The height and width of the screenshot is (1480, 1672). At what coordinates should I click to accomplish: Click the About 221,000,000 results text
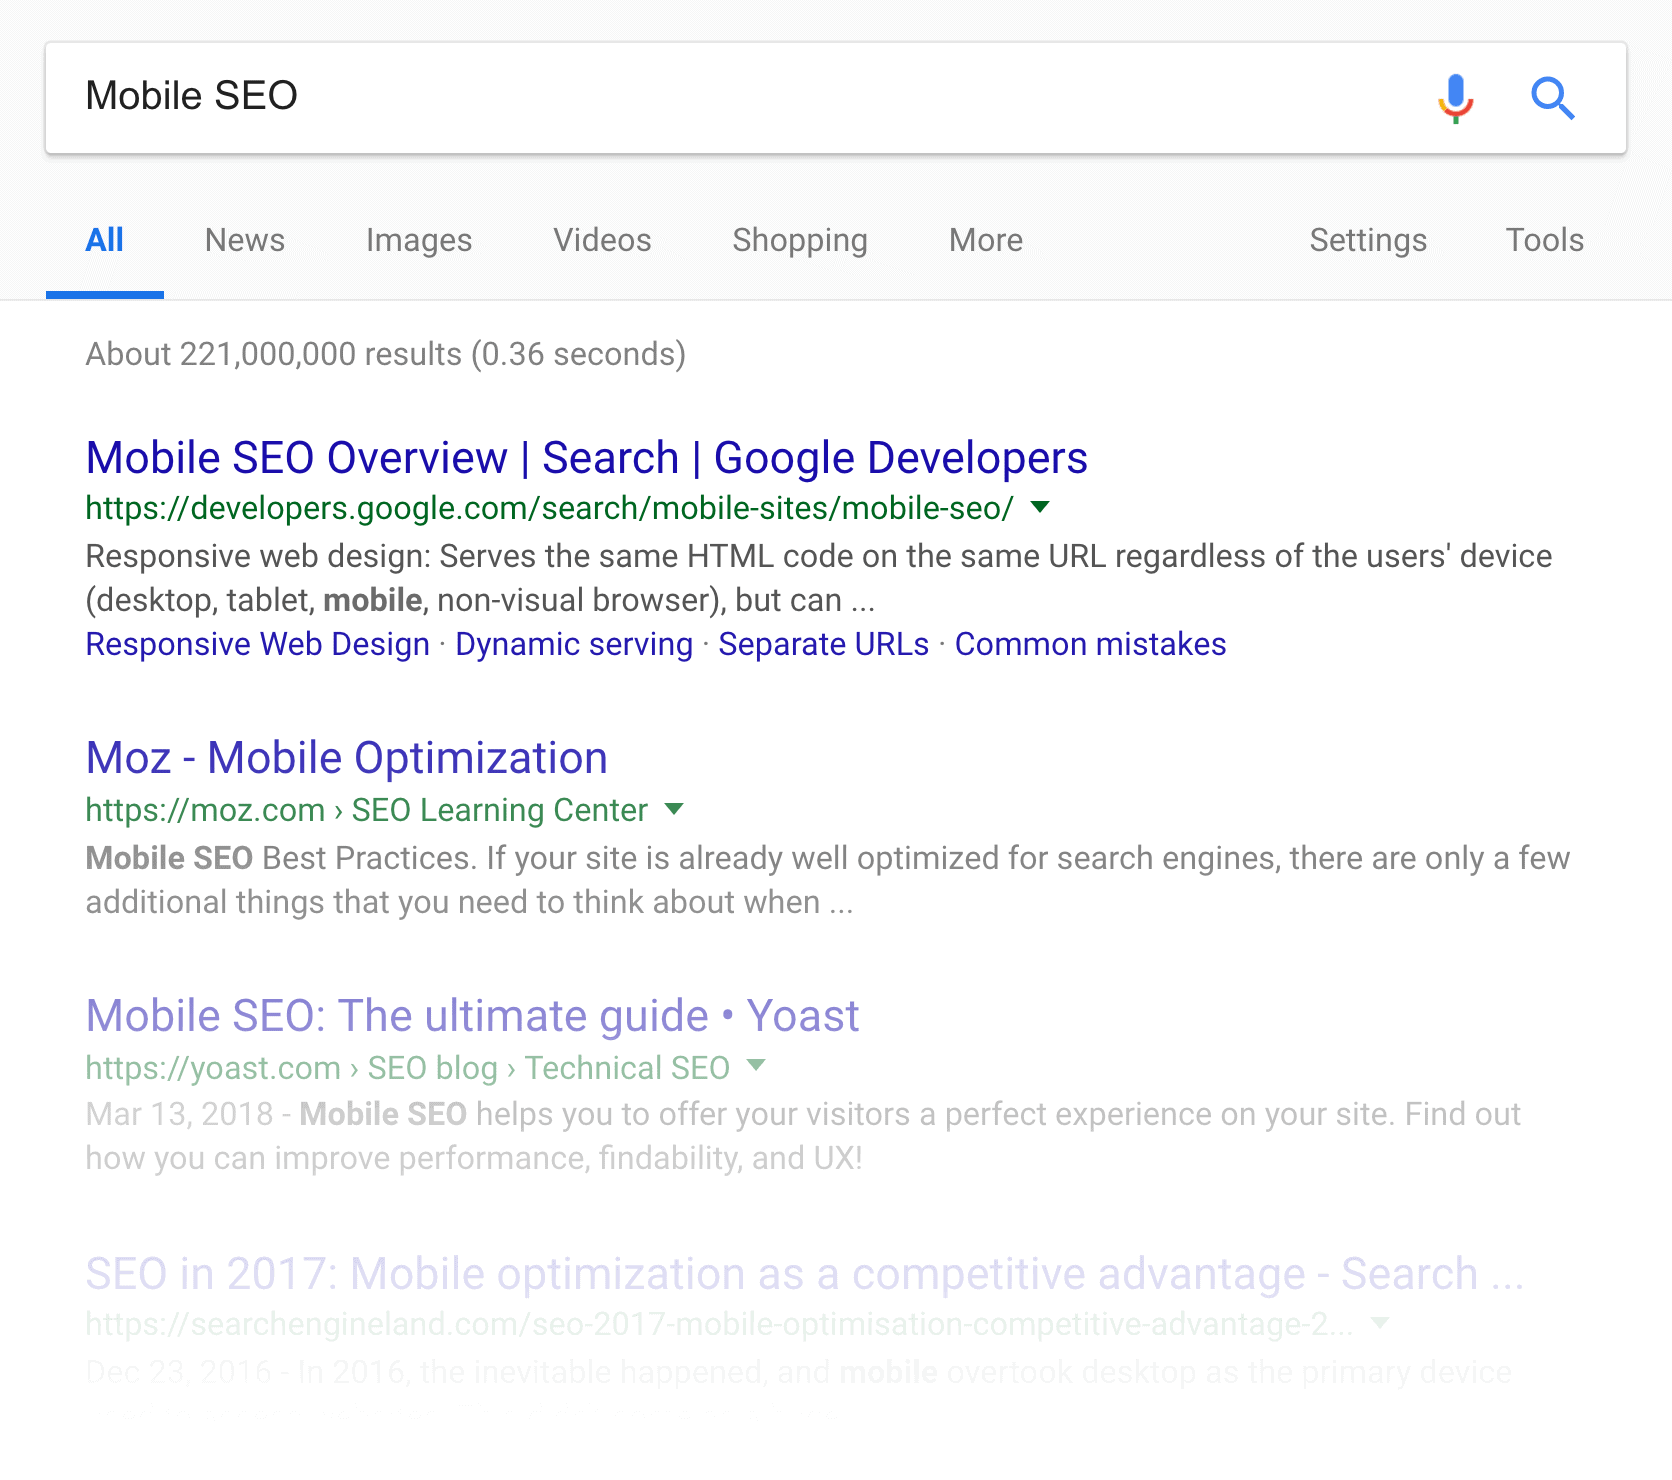[386, 354]
